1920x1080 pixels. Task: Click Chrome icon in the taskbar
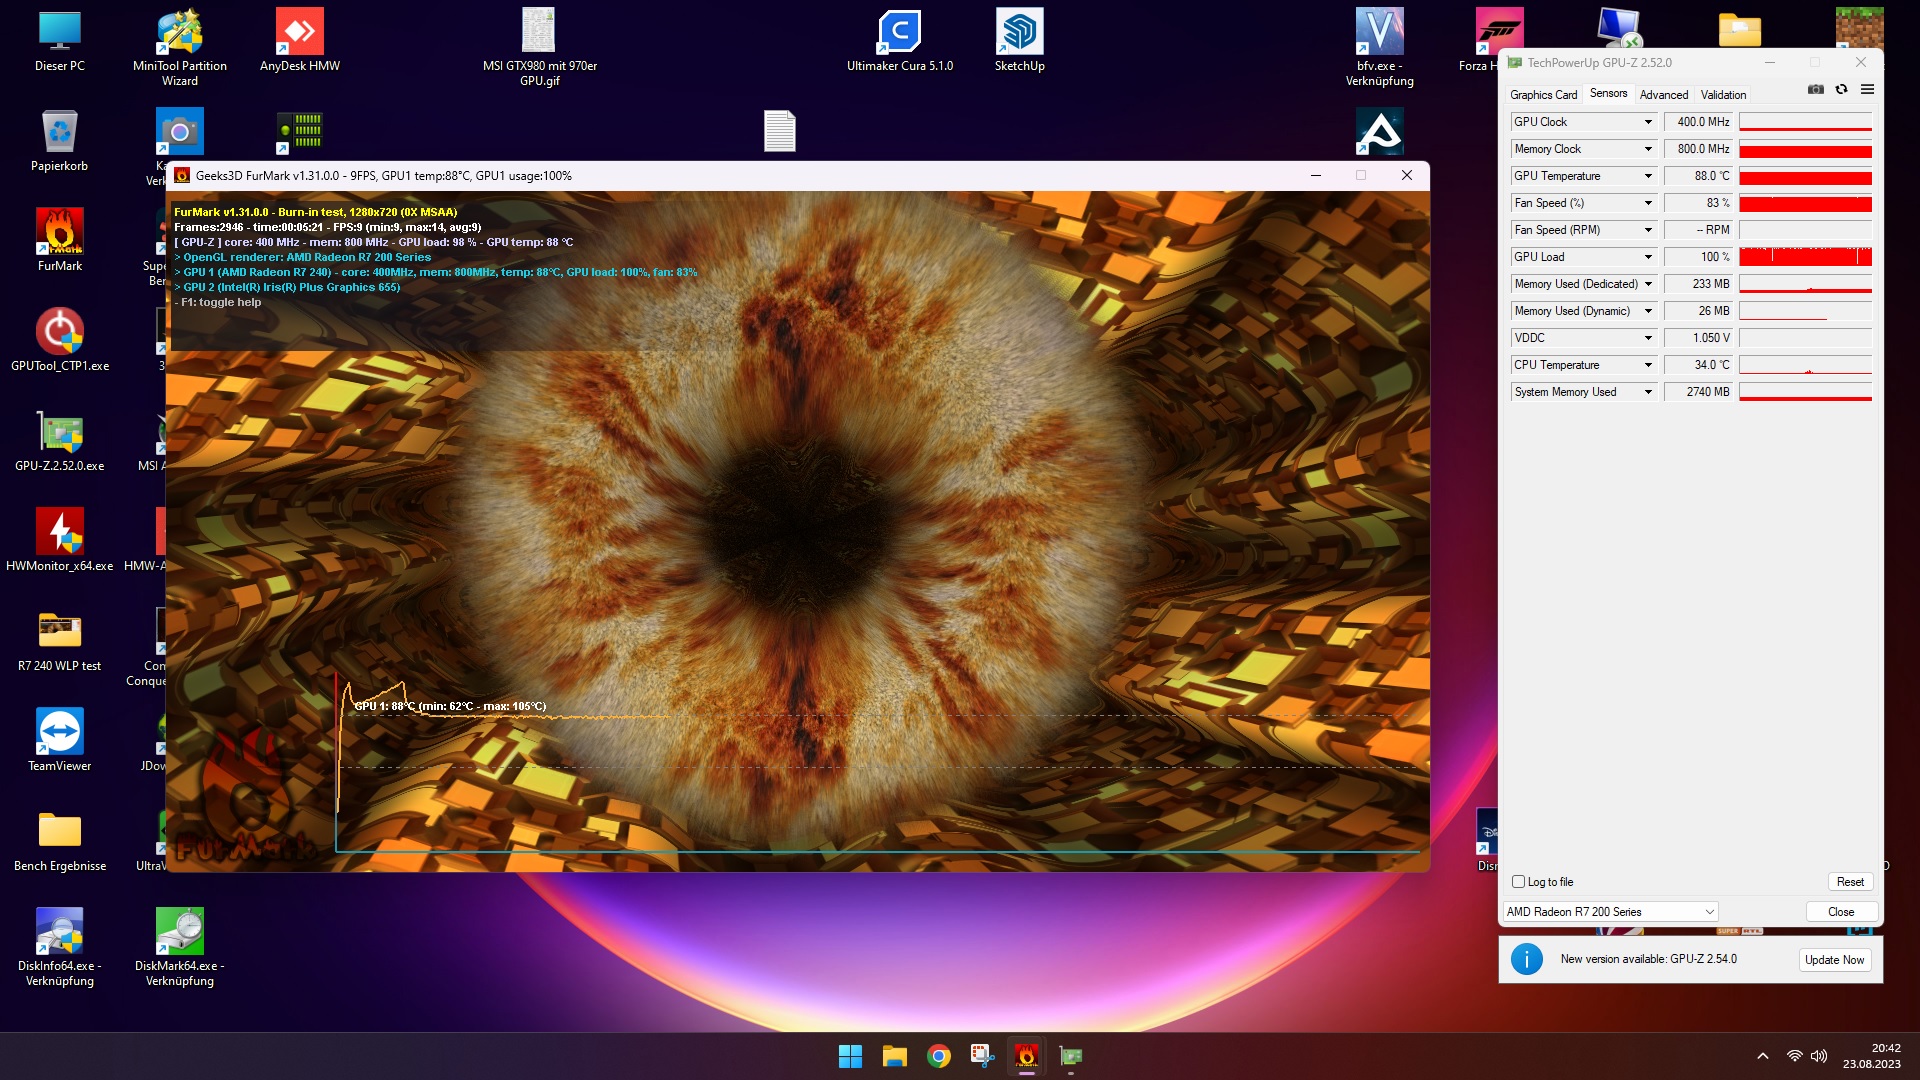tap(938, 1056)
